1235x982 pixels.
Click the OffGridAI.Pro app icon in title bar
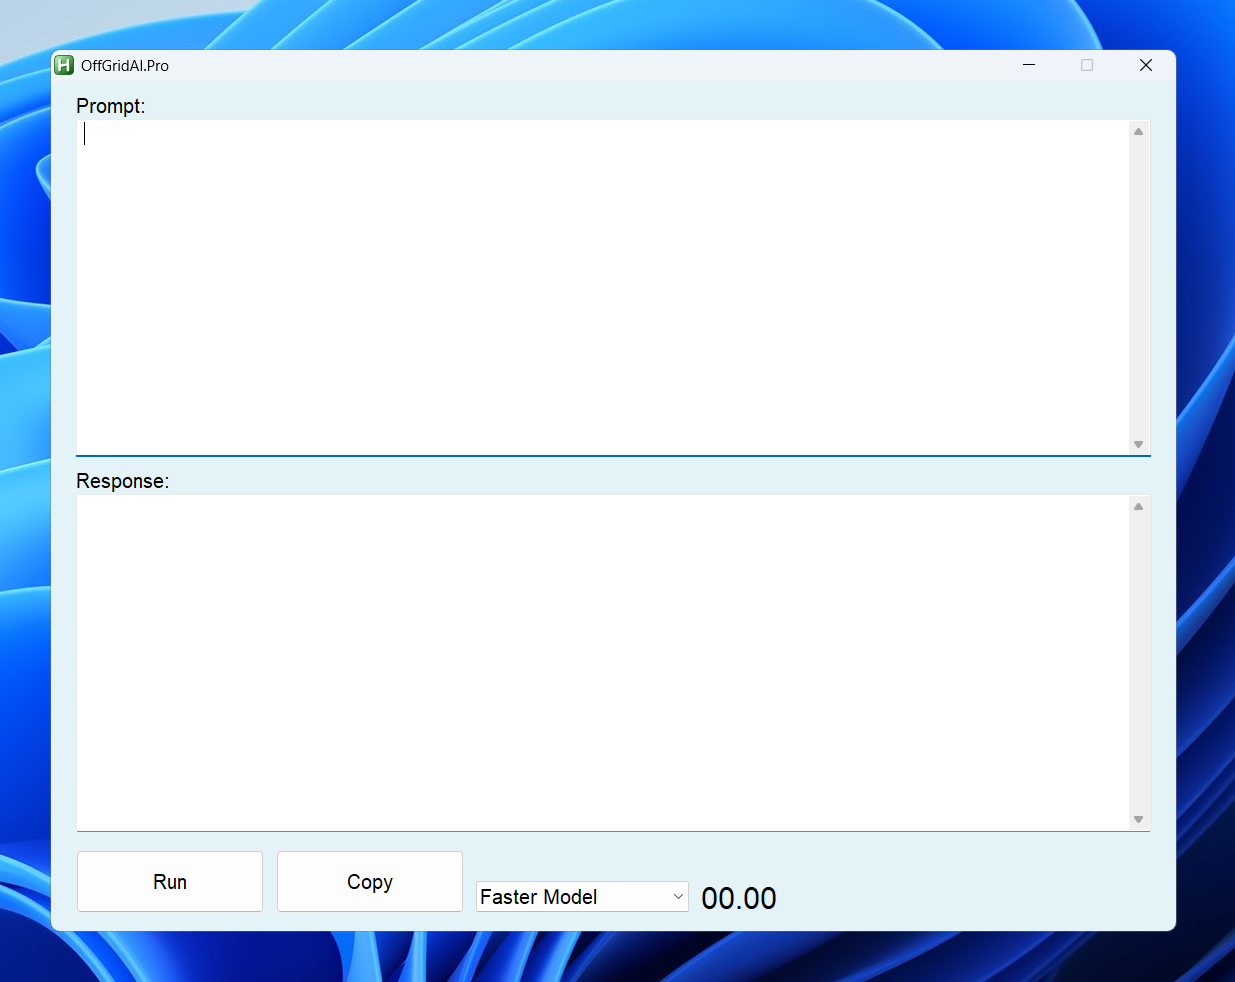(64, 65)
